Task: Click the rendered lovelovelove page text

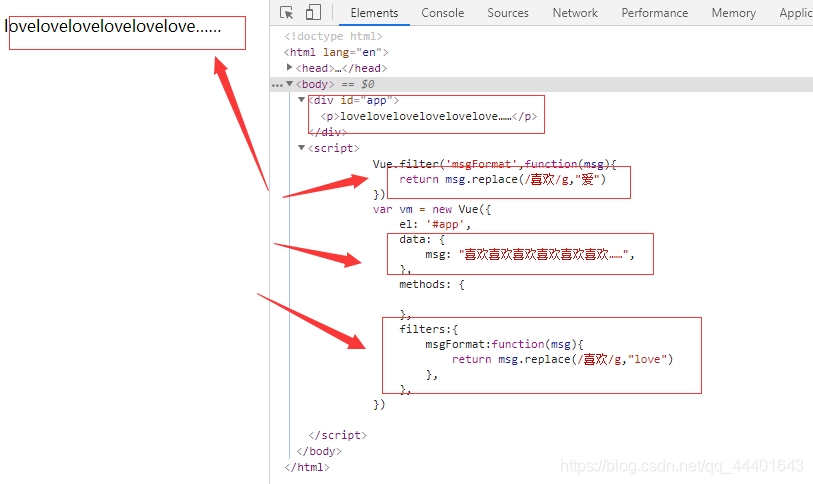Action: 113,26
